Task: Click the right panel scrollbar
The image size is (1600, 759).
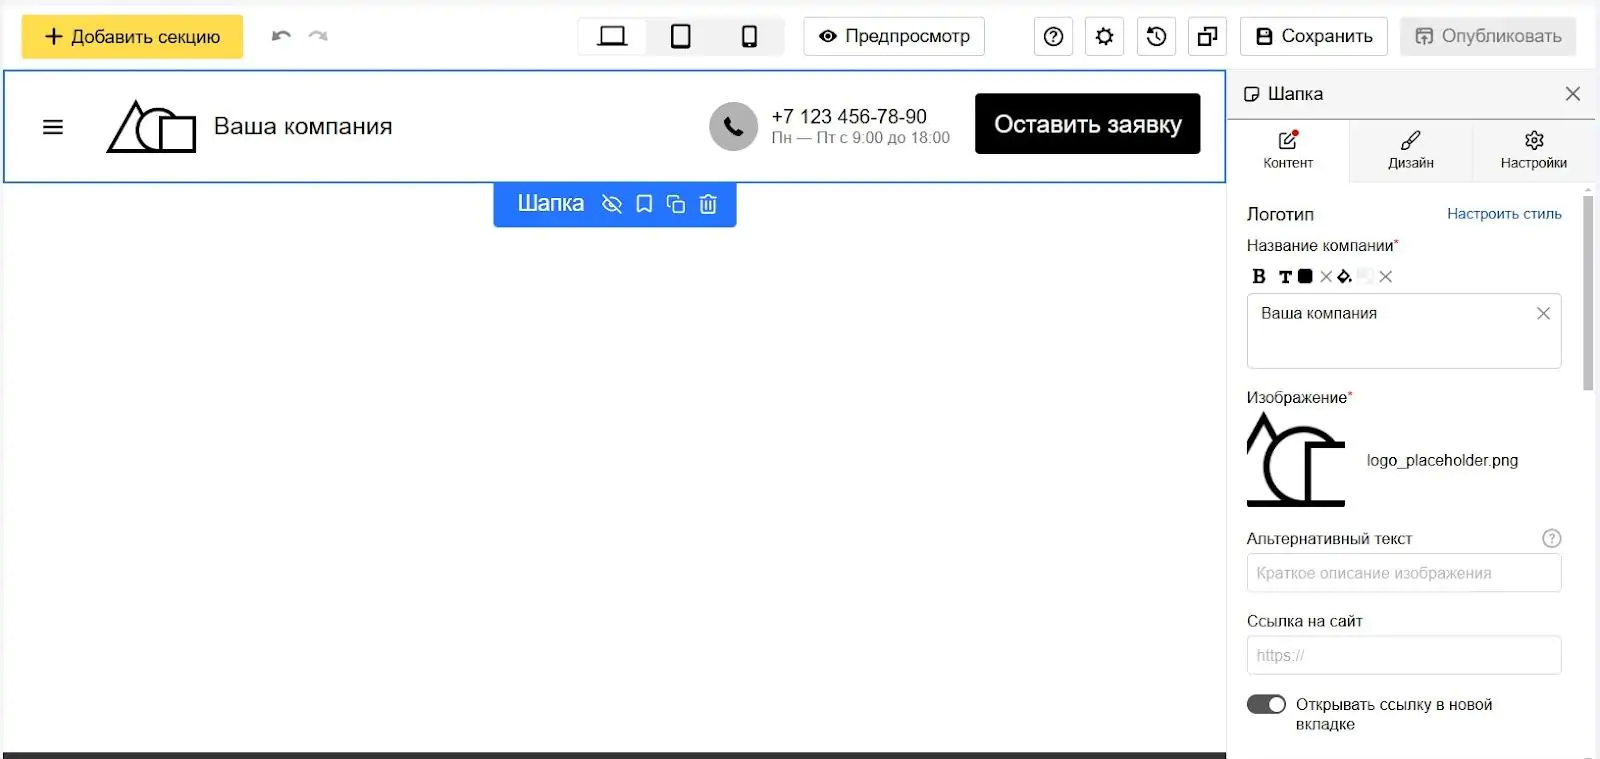Action: 1588,292
